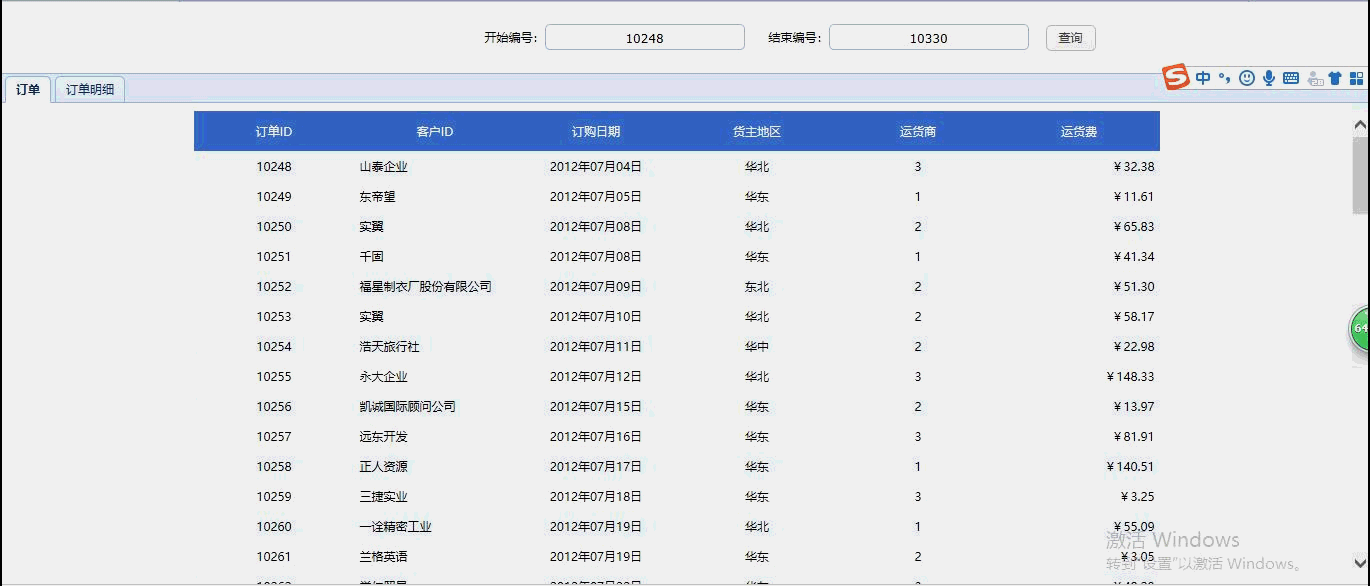Select order ID 10252 cell
The width and height of the screenshot is (1370, 586).
274,287
